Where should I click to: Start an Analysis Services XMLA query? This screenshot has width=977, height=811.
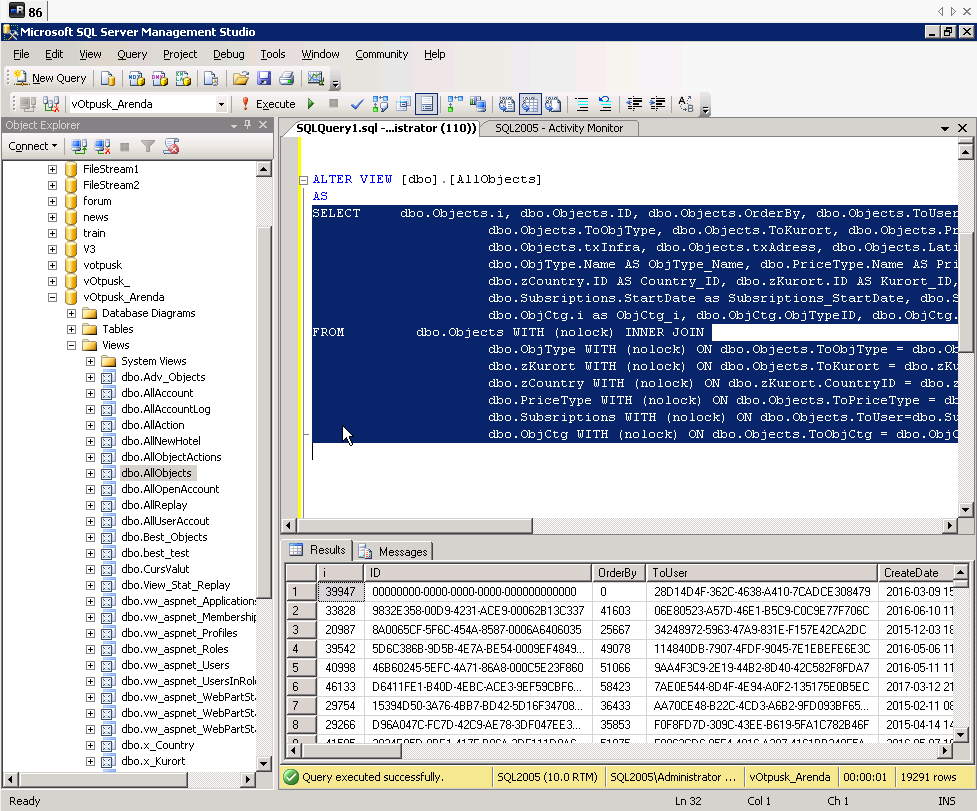(183, 78)
